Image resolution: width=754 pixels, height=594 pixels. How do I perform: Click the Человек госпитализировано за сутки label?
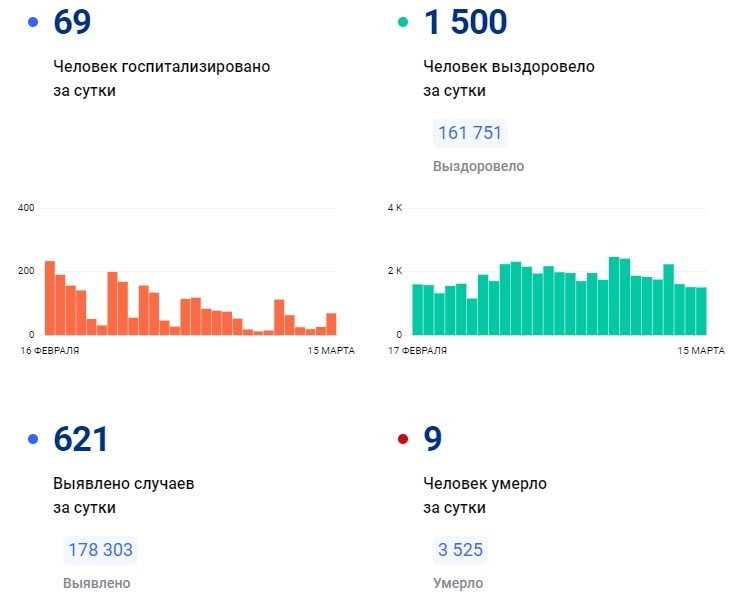162,78
